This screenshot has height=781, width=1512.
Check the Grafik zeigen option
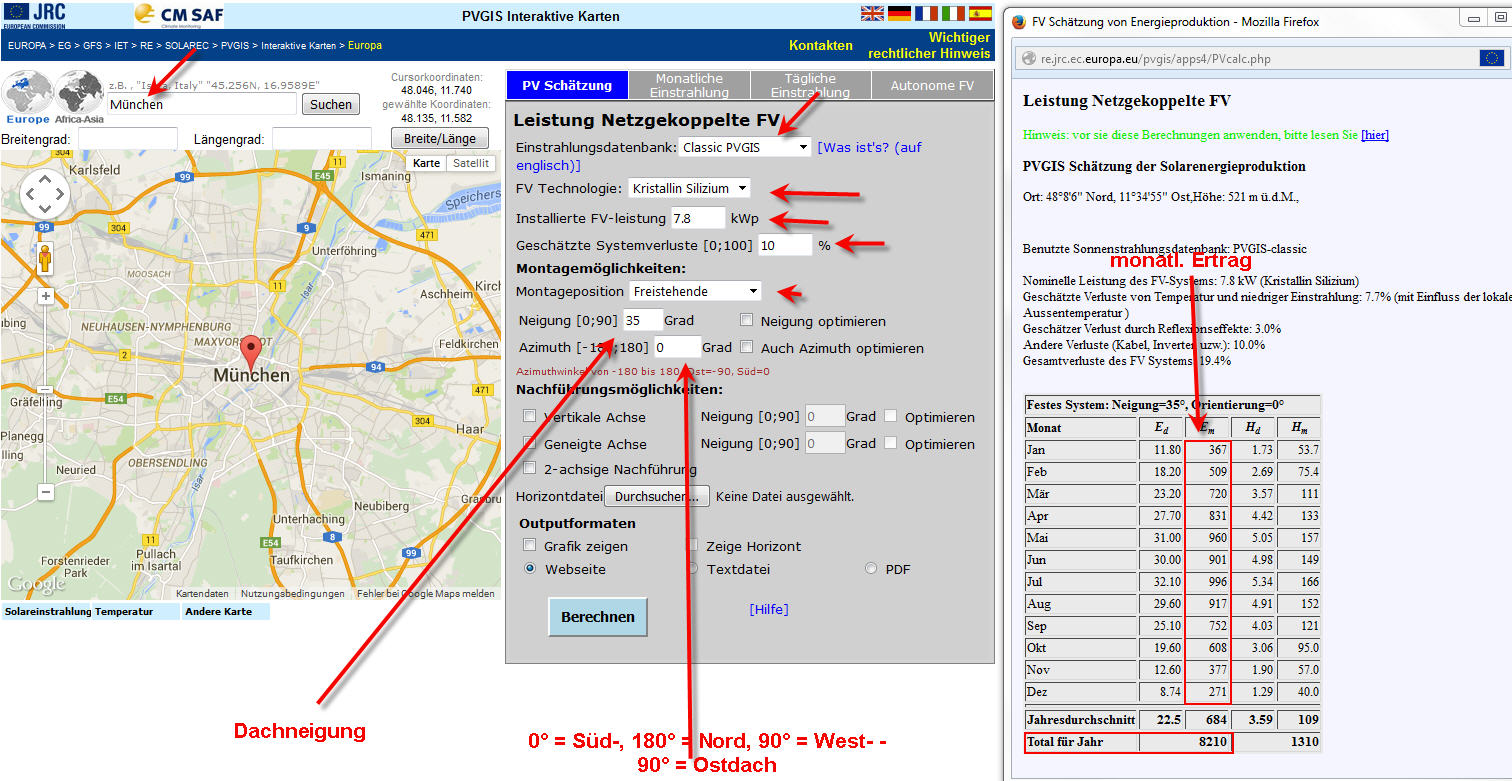click(529, 546)
